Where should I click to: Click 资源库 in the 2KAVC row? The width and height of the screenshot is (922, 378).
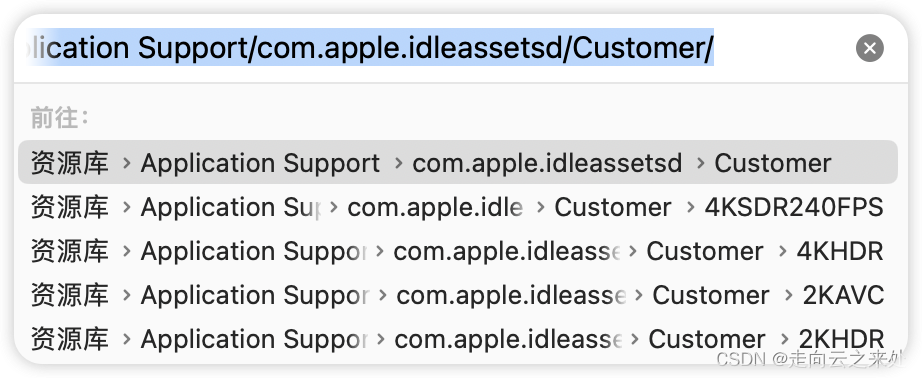[x=69, y=295]
